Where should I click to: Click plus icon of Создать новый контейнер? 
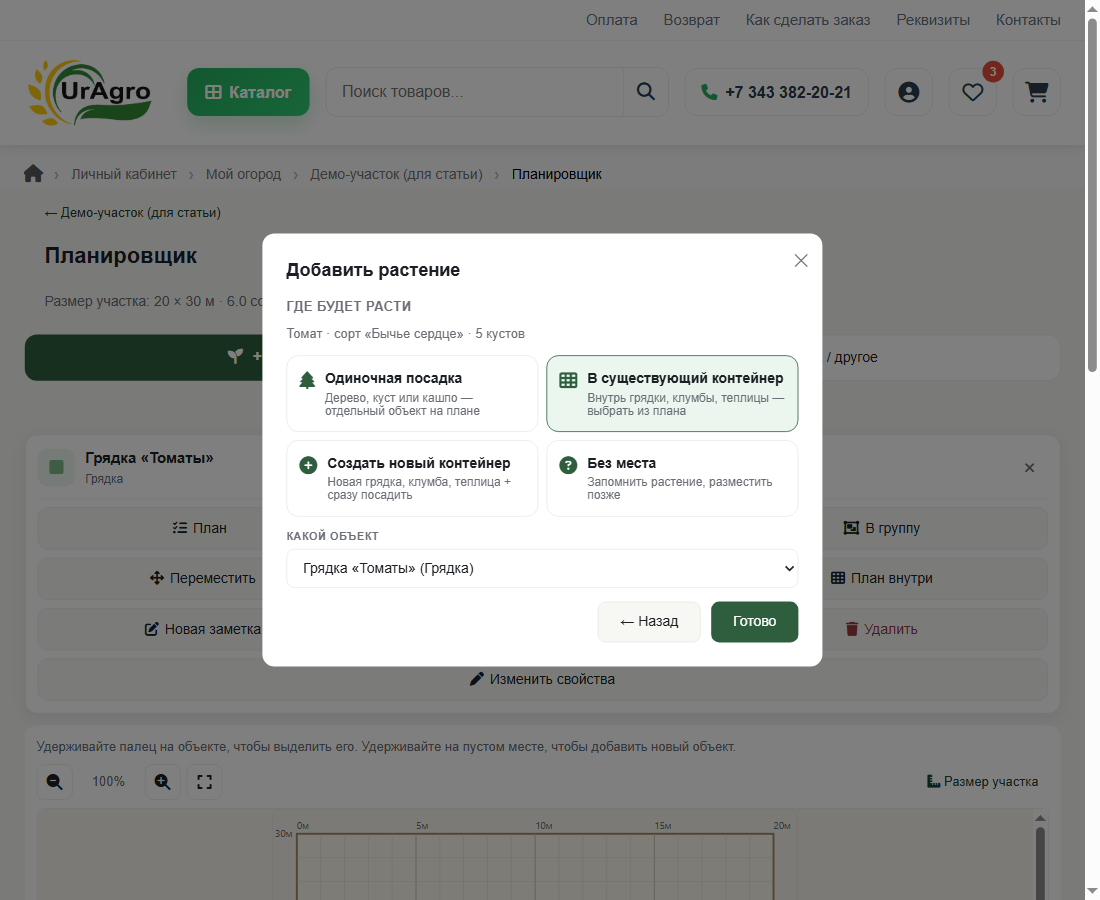(x=308, y=465)
